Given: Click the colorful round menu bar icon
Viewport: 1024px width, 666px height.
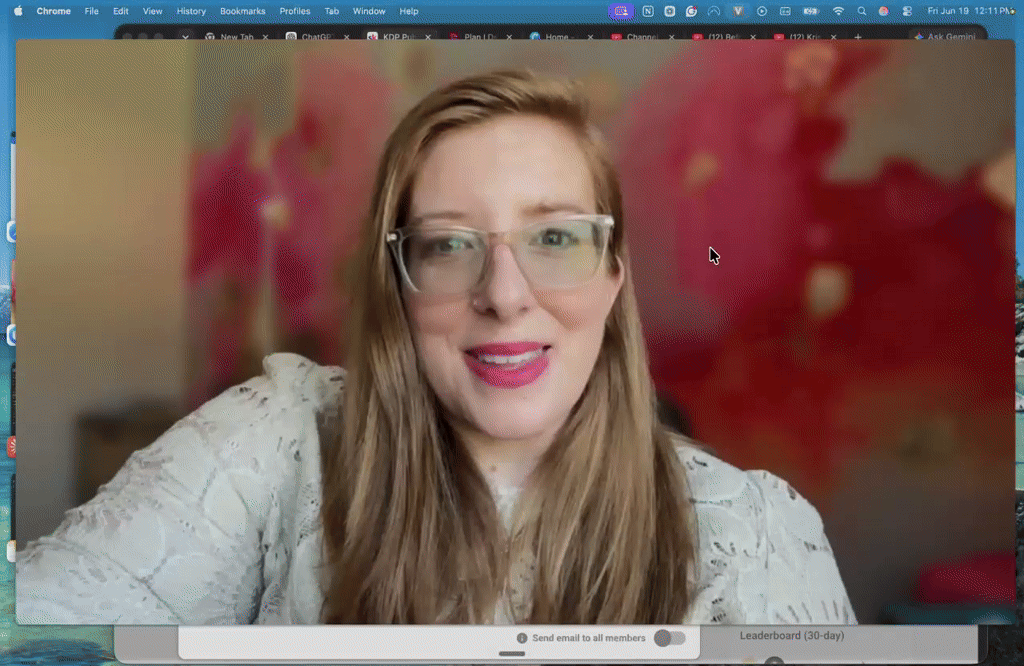Looking at the screenshot, I should point(884,11).
